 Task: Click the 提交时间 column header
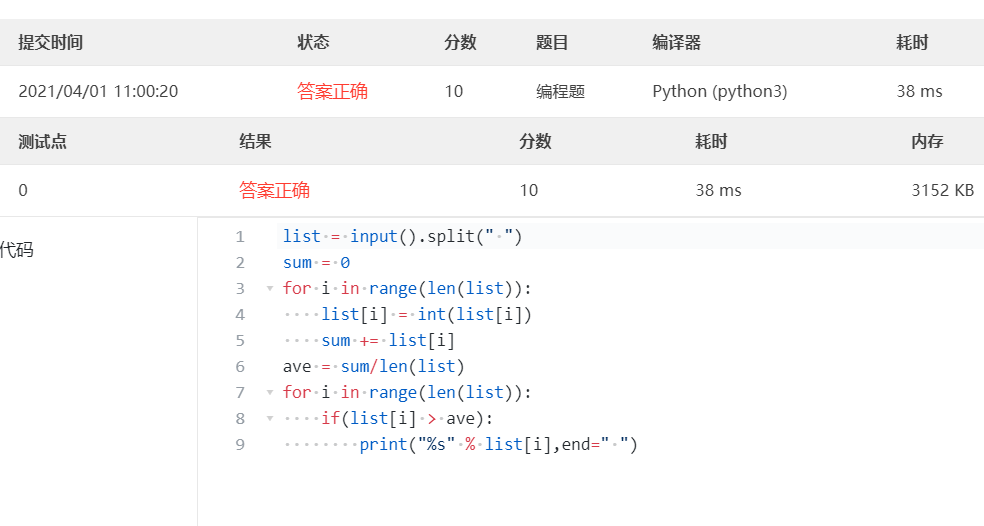click(51, 43)
